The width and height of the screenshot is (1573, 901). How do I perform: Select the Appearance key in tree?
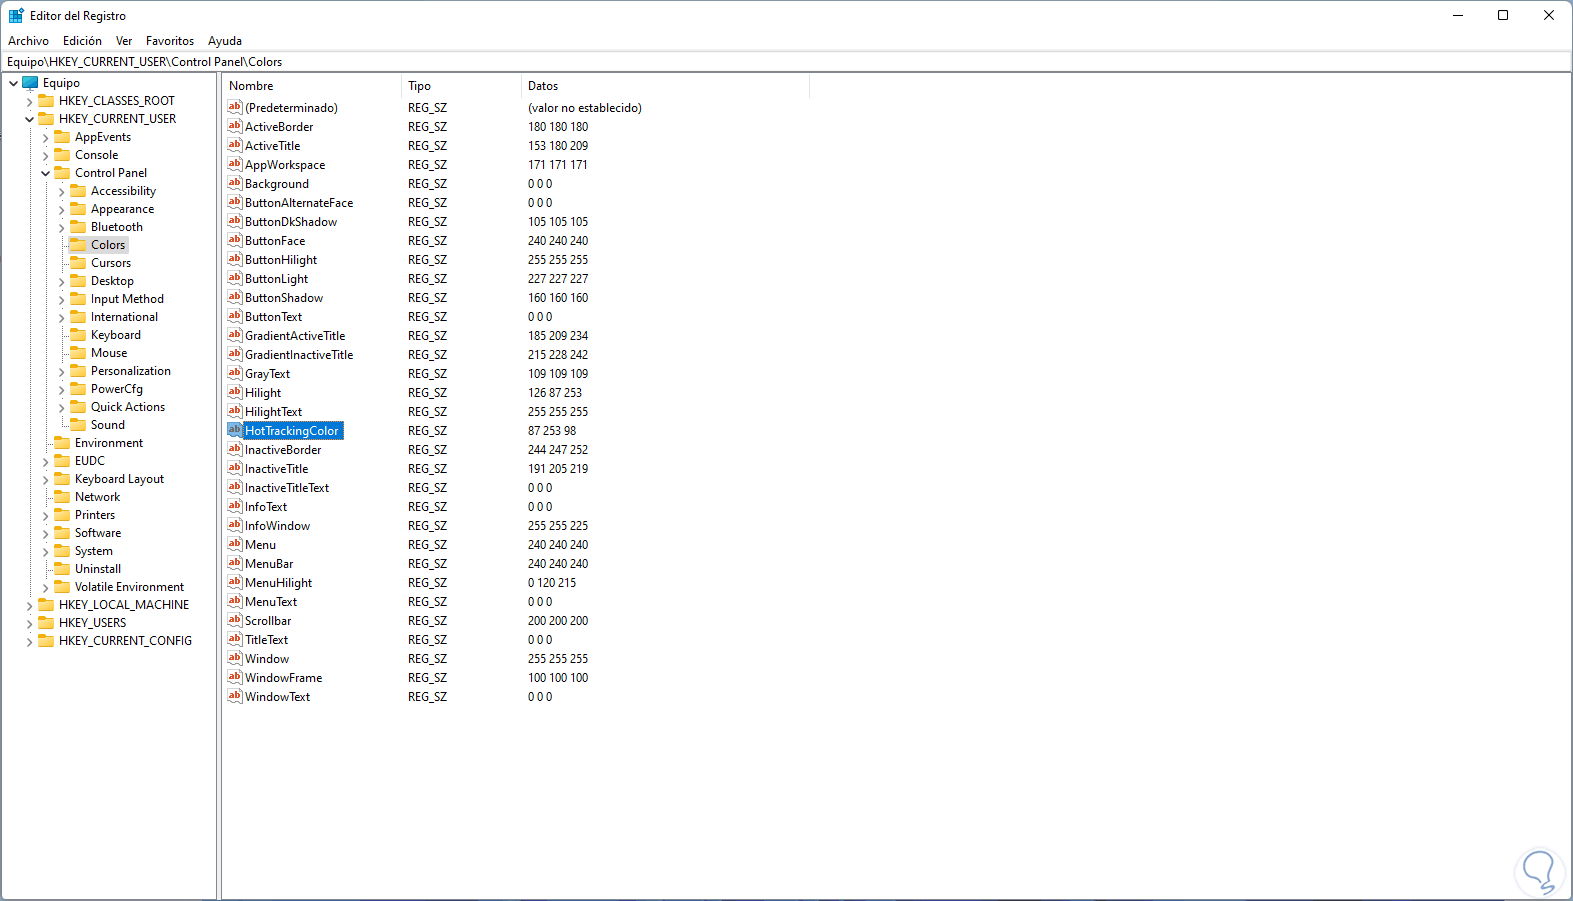[x=122, y=209]
